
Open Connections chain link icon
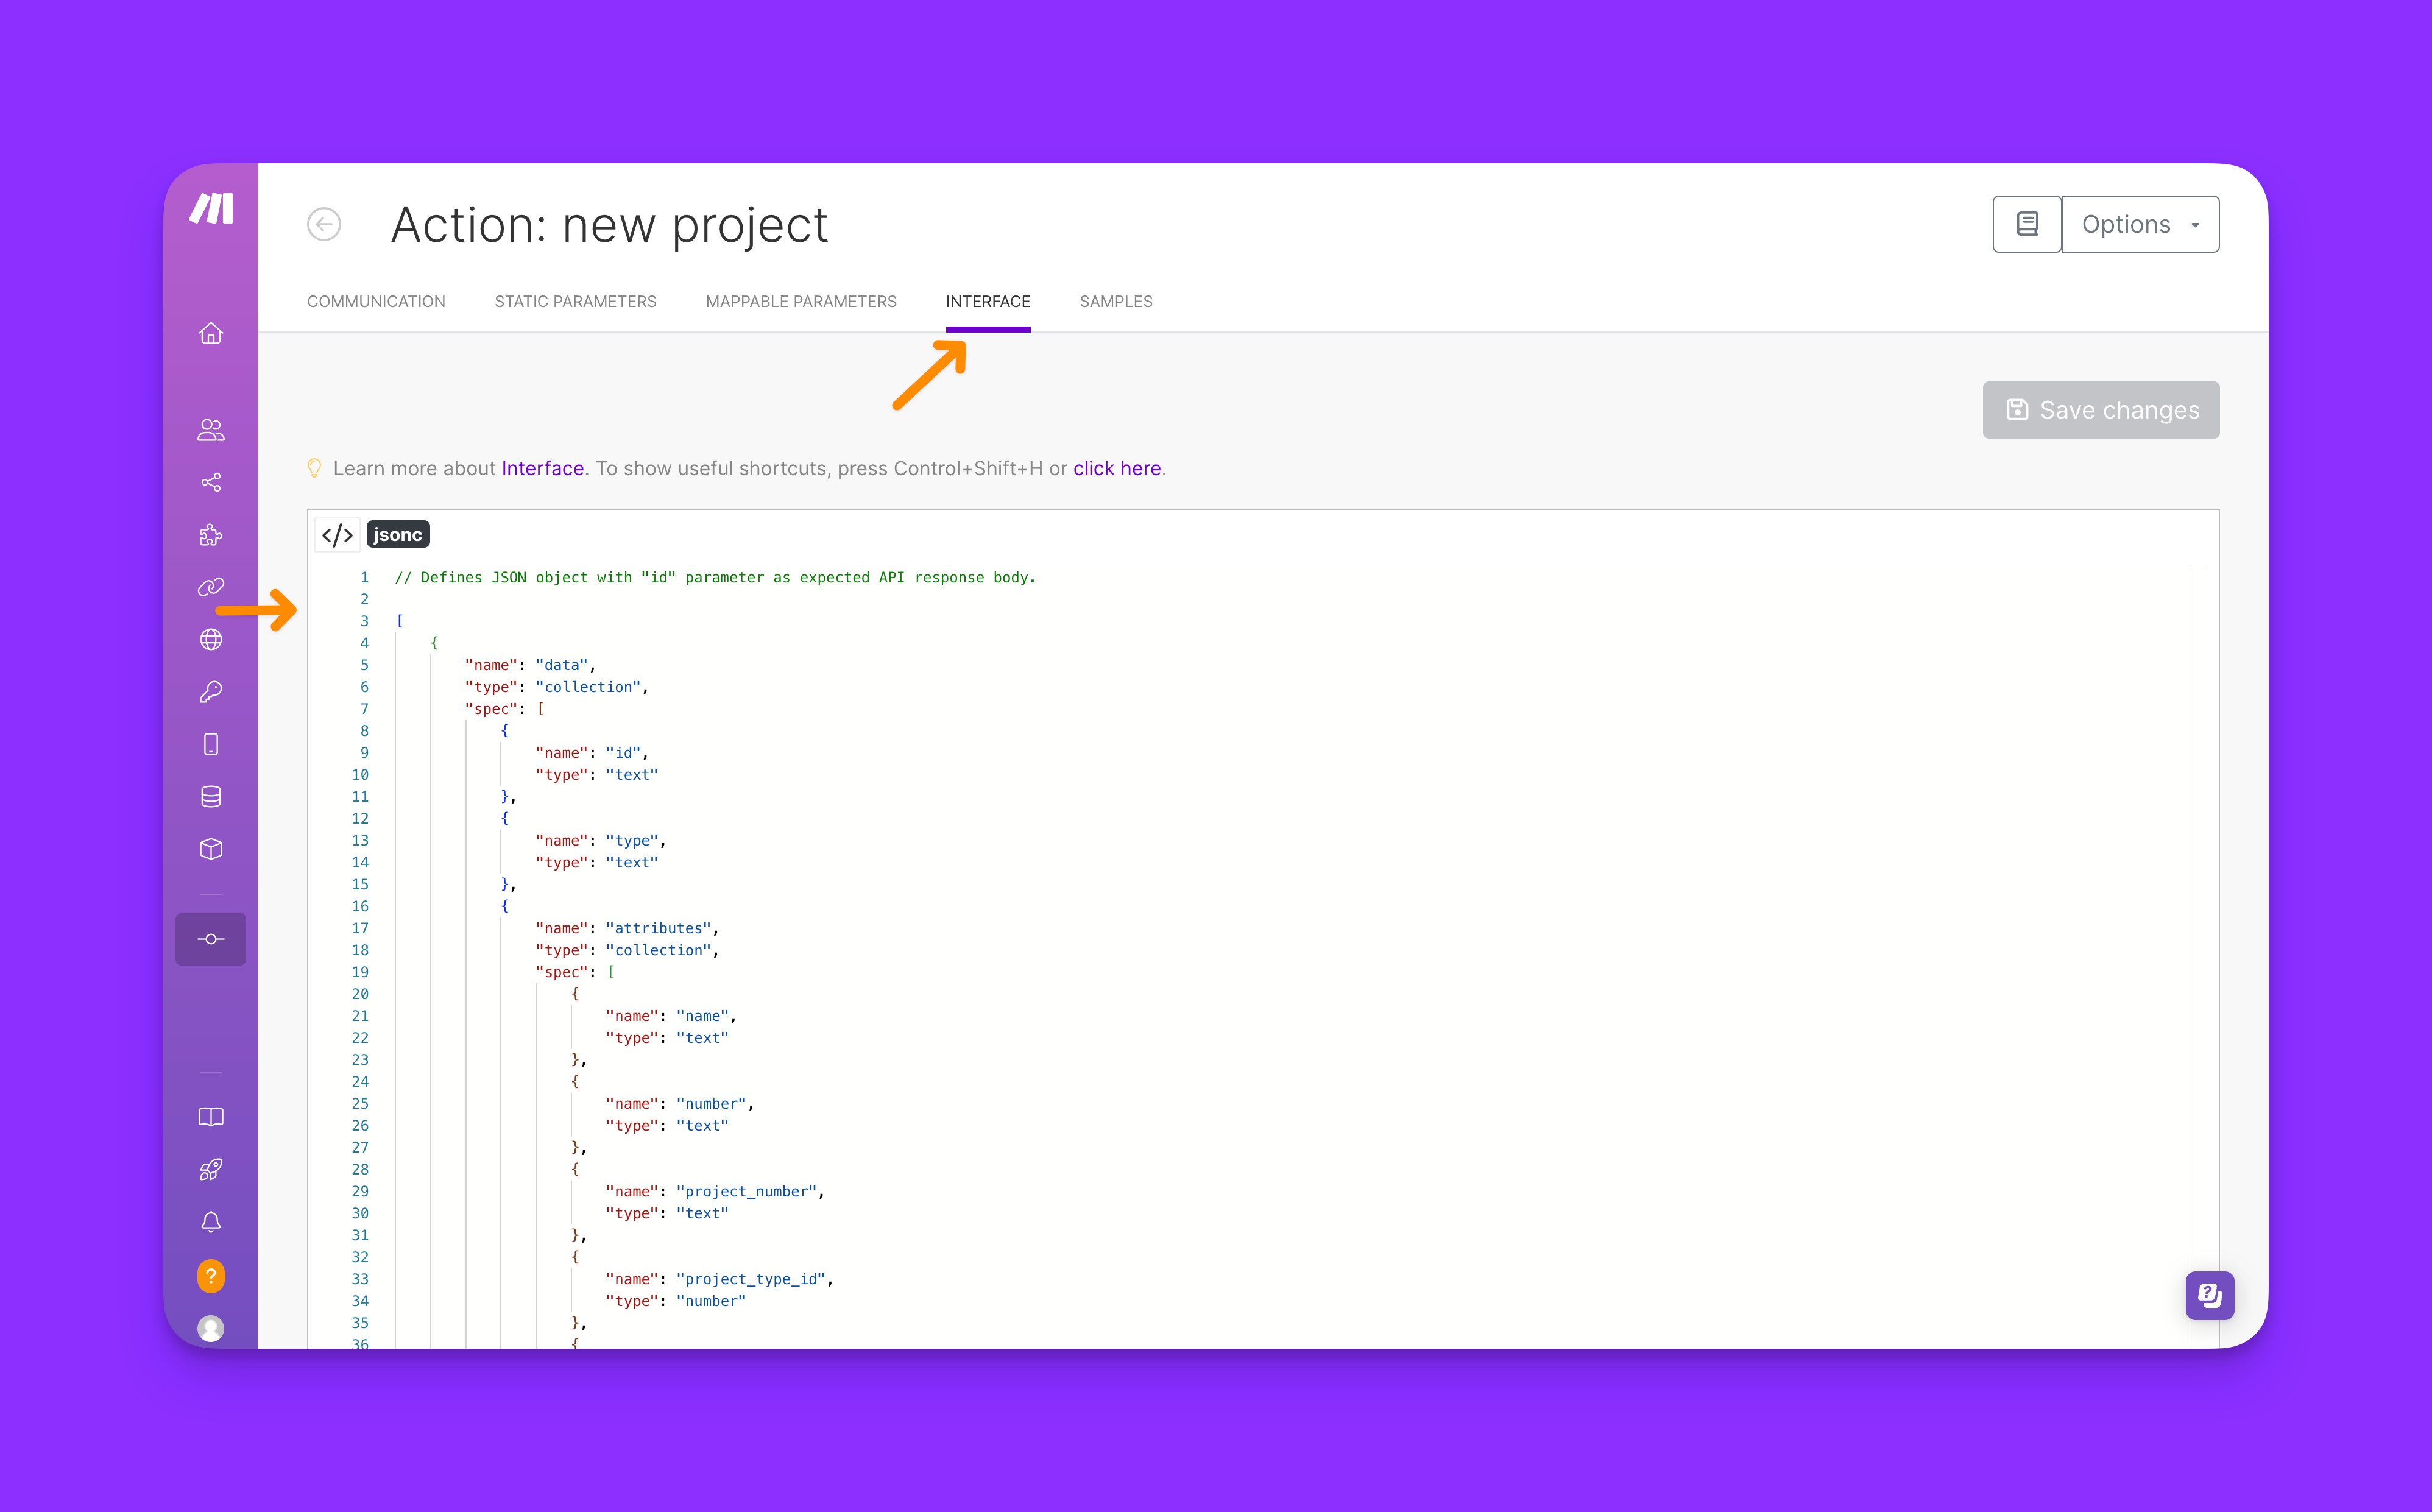click(x=211, y=587)
